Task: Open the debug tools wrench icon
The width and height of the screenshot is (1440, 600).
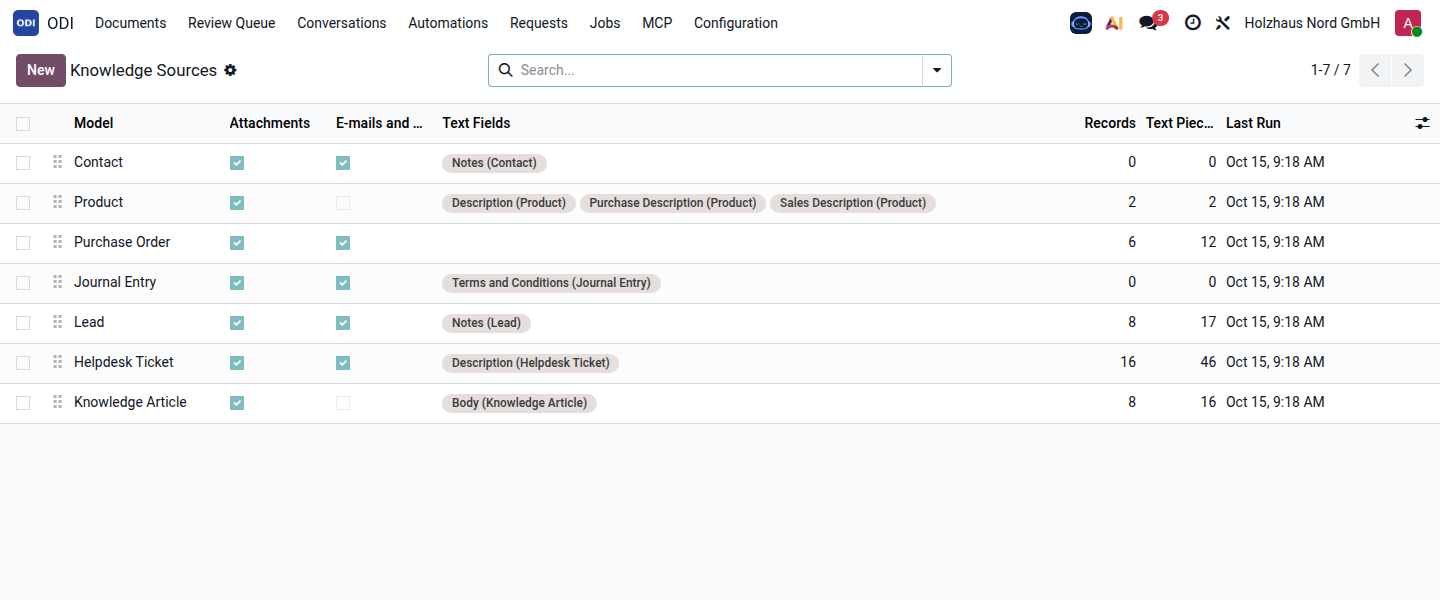Action: [x=1223, y=23]
